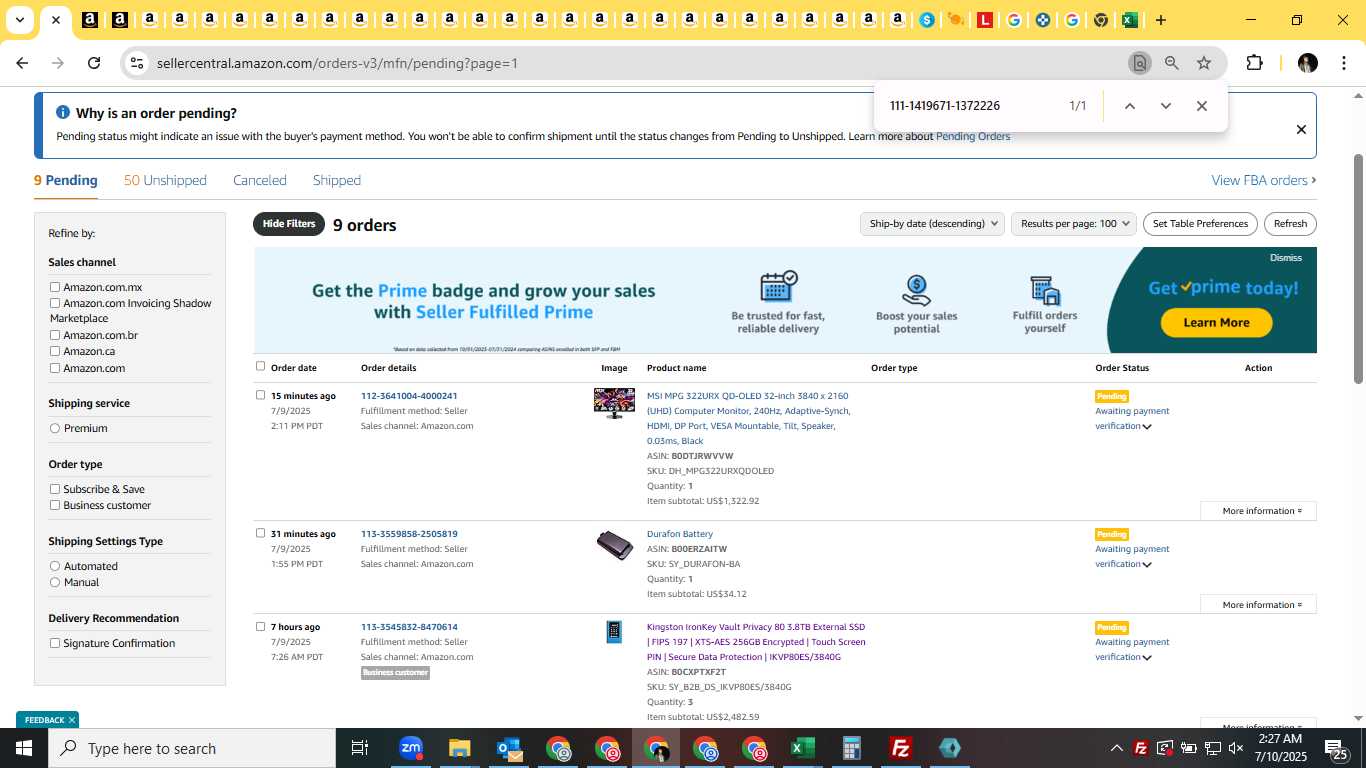Open Ship-by date sort dropdown

click(932, 224)
